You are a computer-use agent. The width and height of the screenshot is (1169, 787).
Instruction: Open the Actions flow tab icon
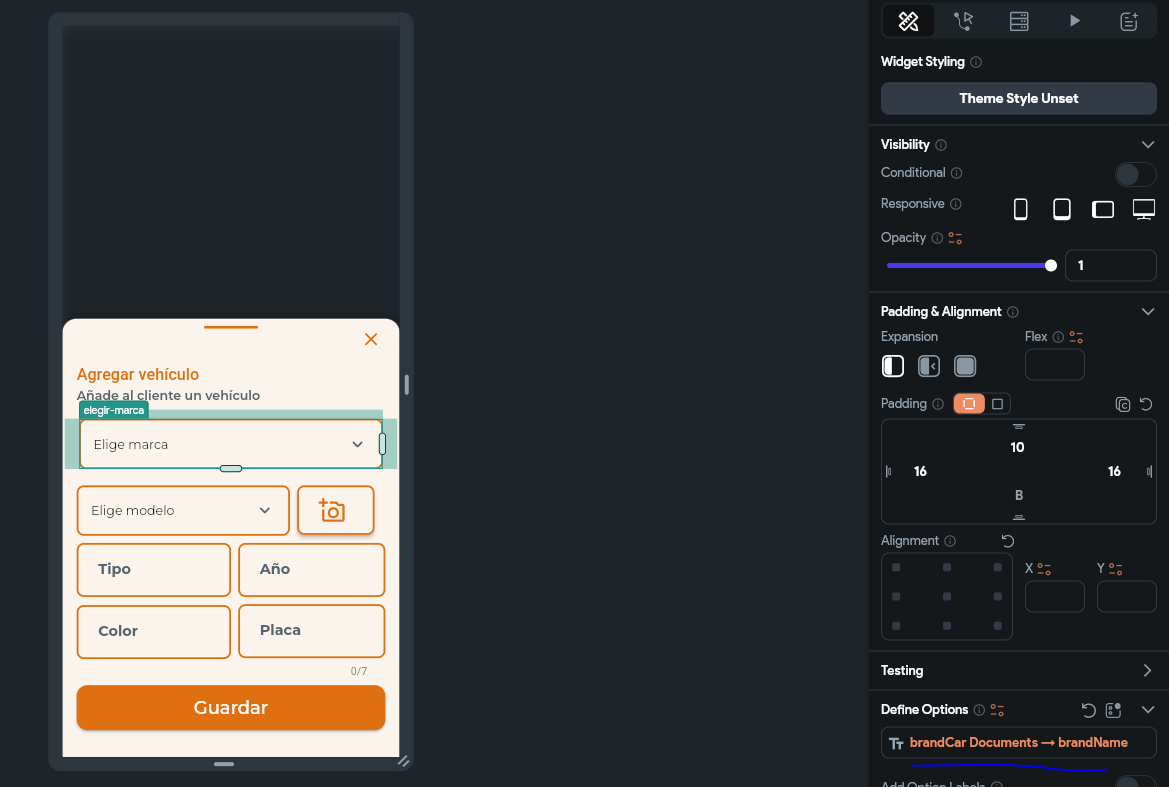click(x=963, y=21)
